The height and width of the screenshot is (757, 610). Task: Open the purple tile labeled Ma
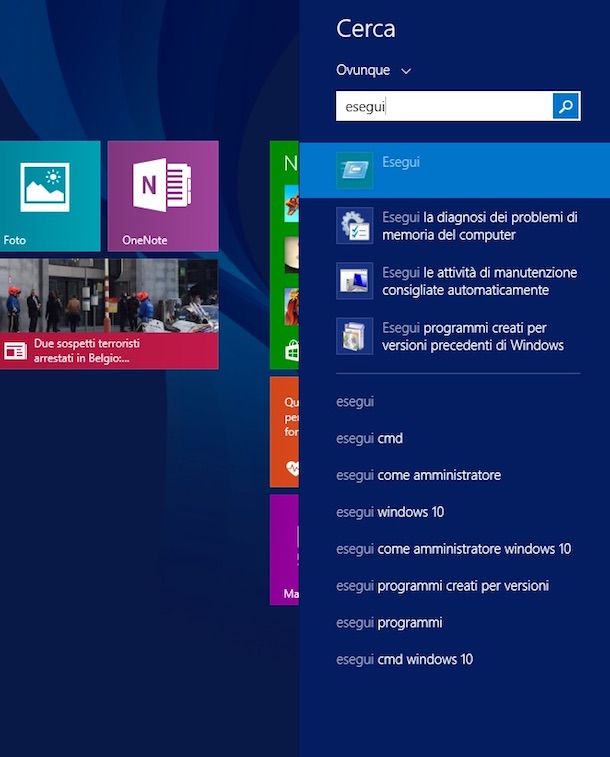pos(284,549)
